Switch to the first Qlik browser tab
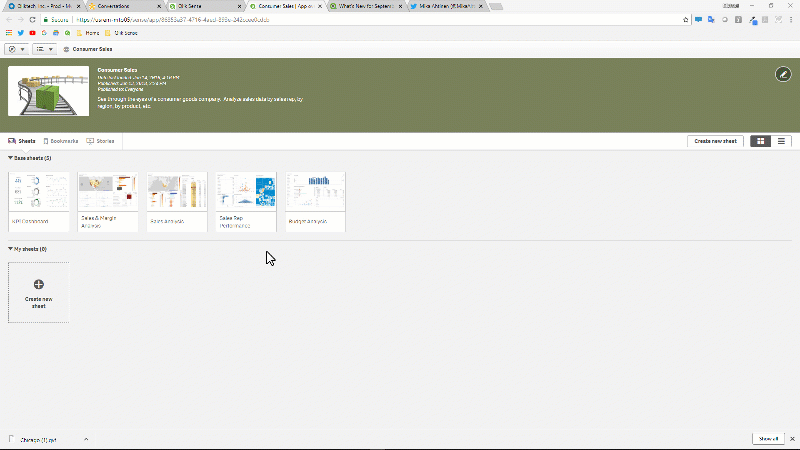This screenshot has height=450, width=800. [x=42, y=6]
